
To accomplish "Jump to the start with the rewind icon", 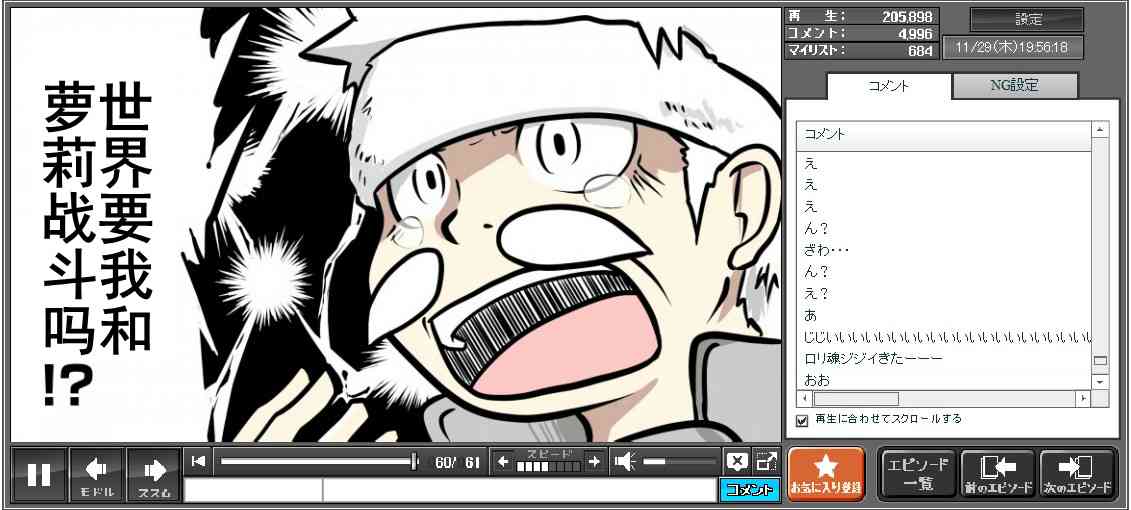I will click(x=199, y=461).
